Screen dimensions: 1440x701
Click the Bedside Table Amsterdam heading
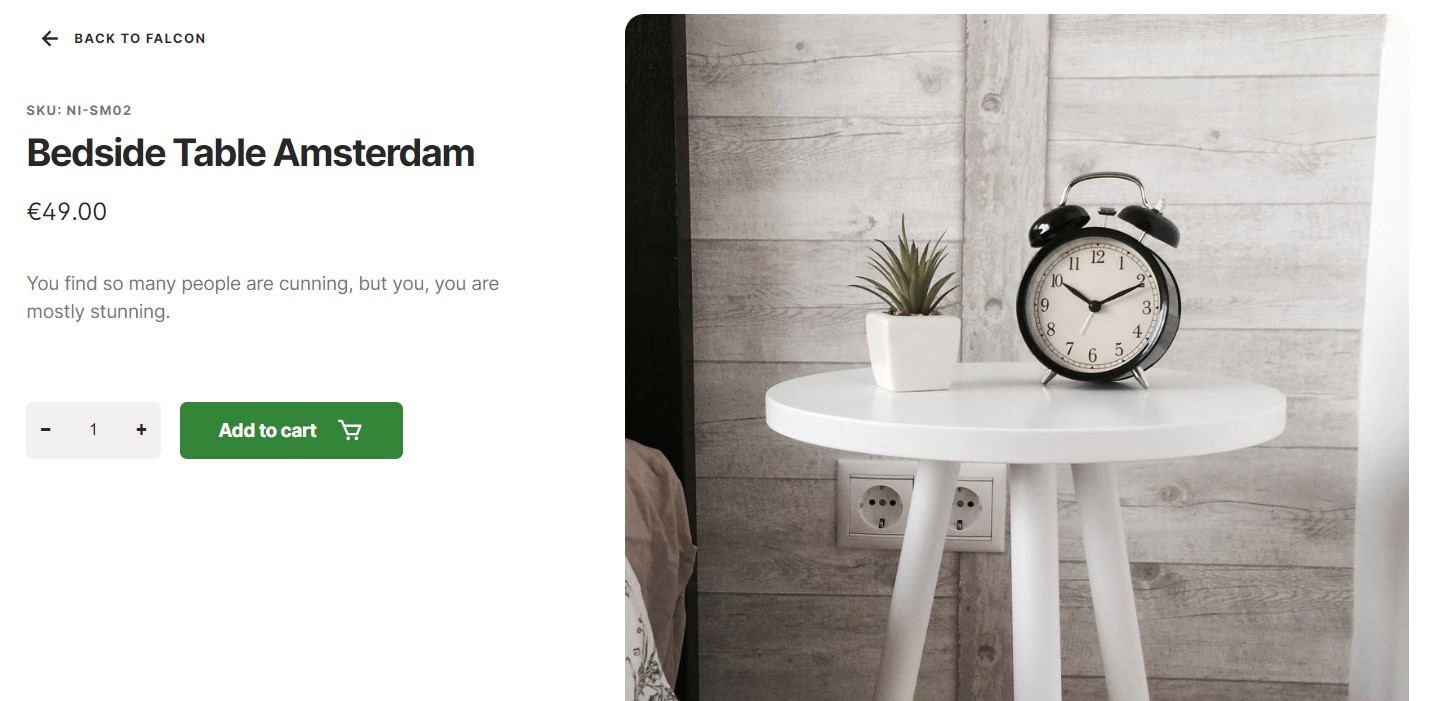click(250, 153)
